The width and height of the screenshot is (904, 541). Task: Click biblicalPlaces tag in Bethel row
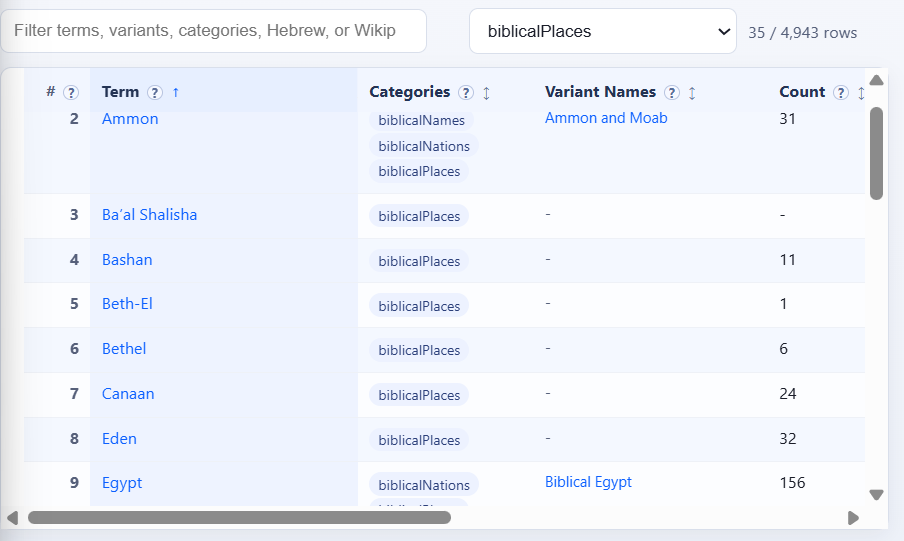click(419, 350)
